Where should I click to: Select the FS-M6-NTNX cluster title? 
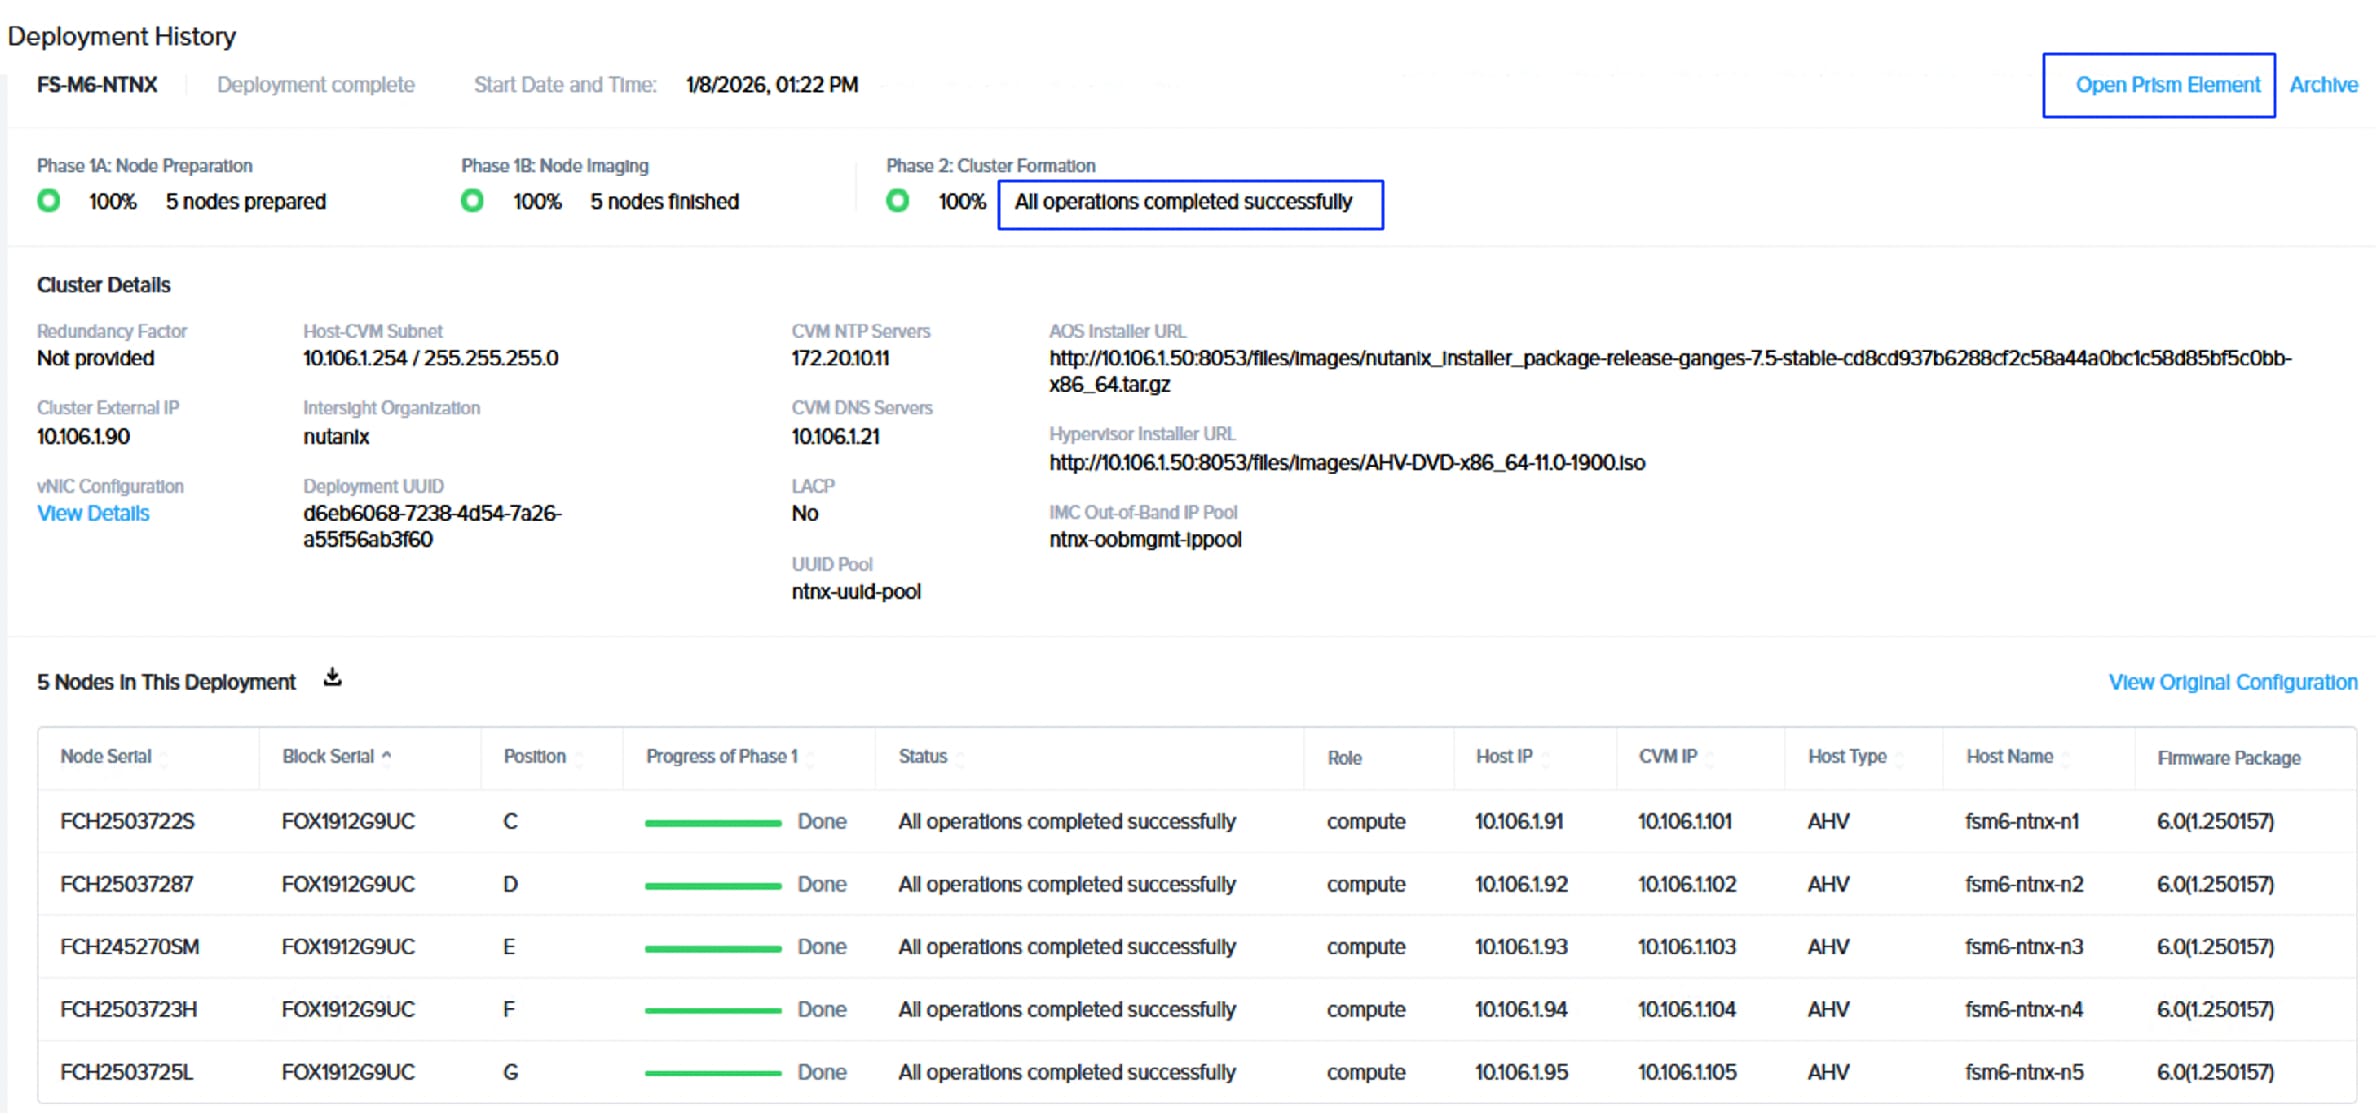(96, 85)
